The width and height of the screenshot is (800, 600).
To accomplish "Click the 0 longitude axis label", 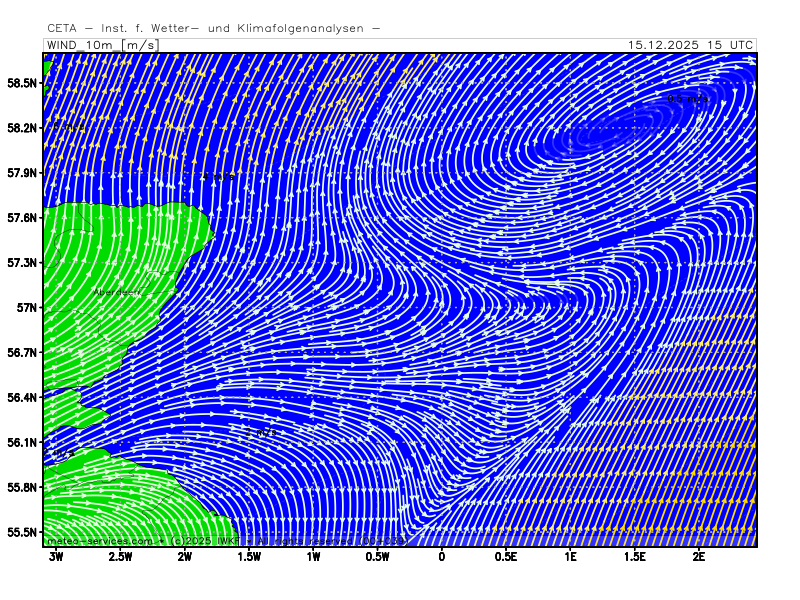I will pyautogui.click(x=442, y=556).
